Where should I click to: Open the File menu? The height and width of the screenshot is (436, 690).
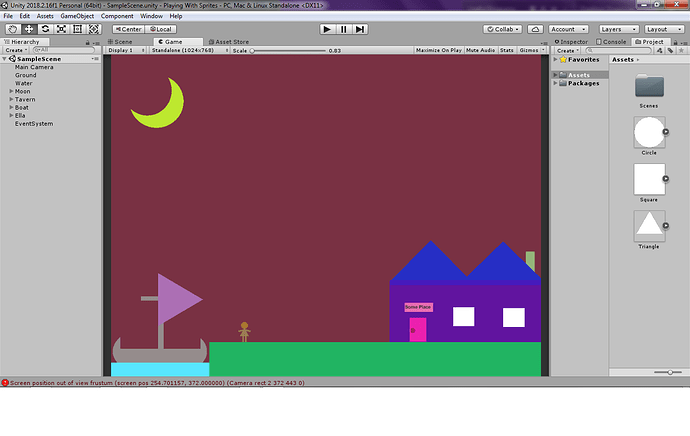[x=8, y=16]
